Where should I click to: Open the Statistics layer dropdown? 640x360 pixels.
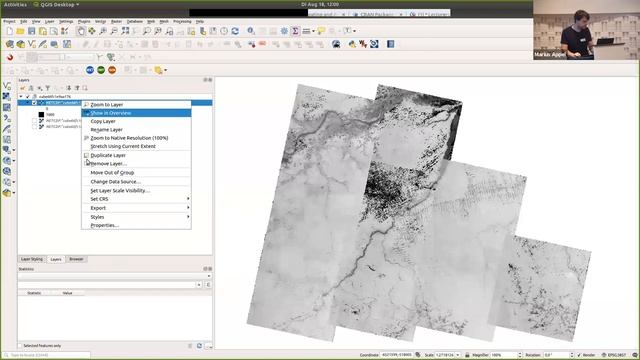click(x=115, y=276)
